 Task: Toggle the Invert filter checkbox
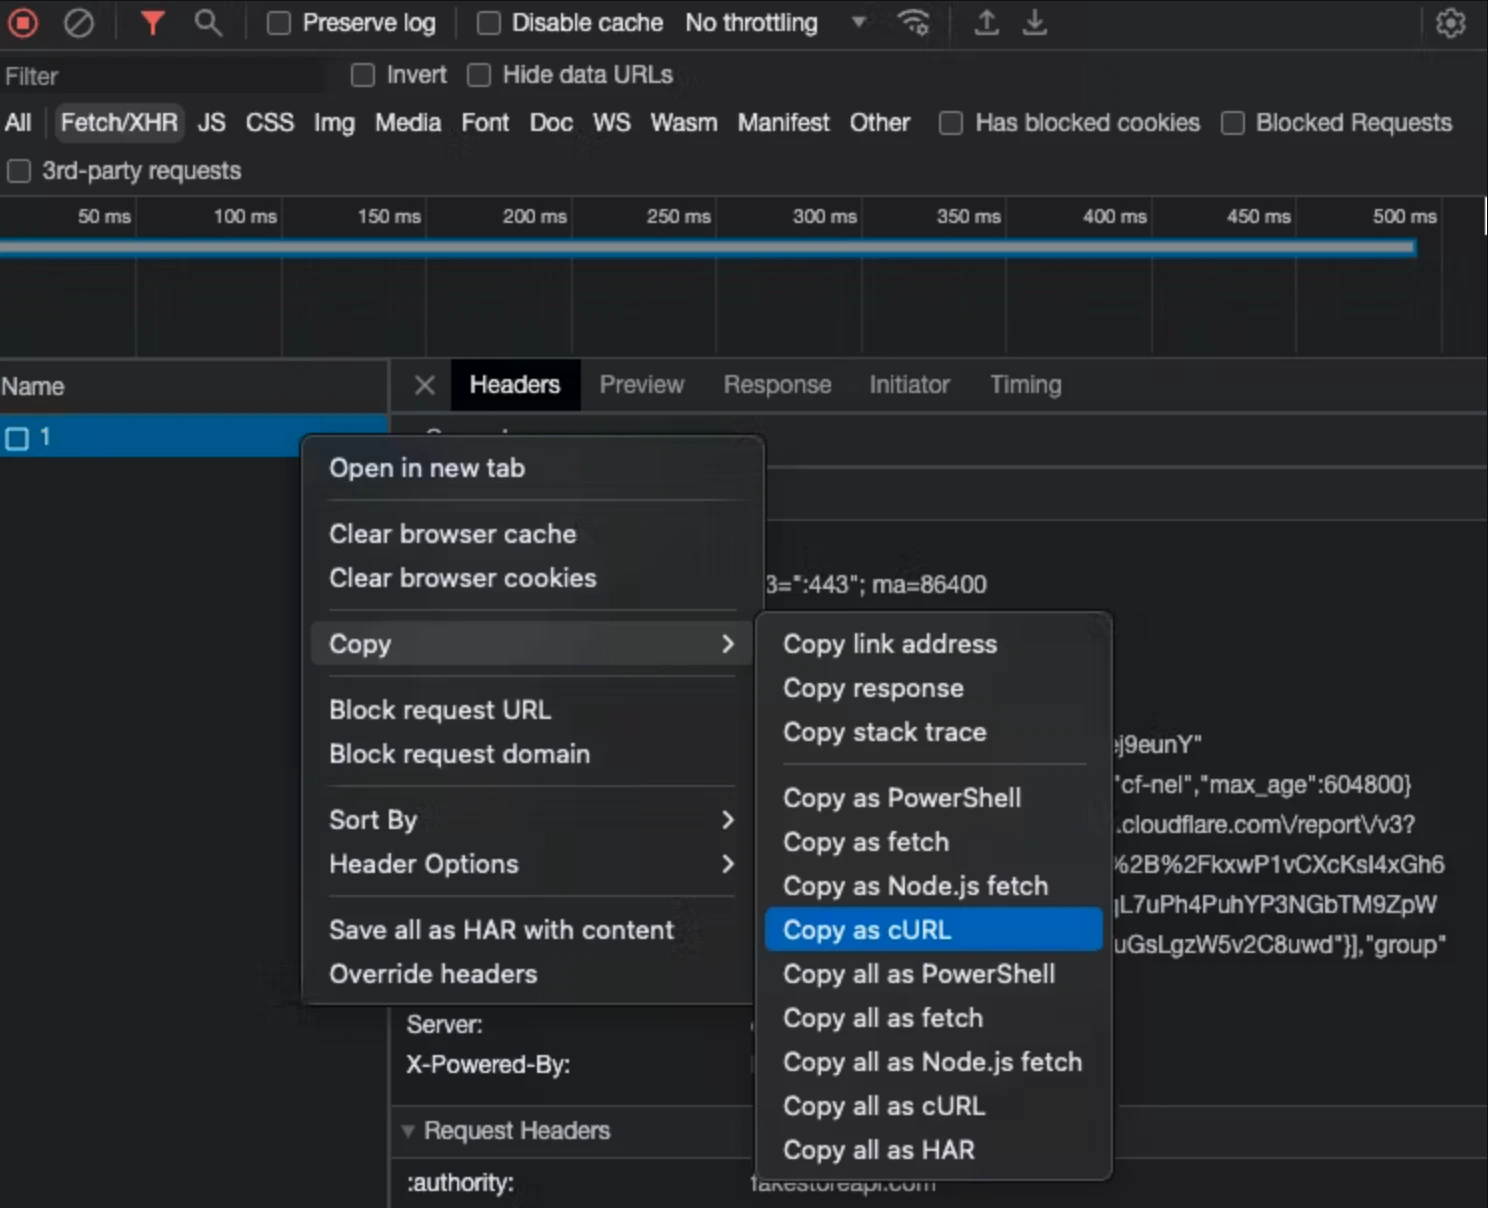click(363, 75)
